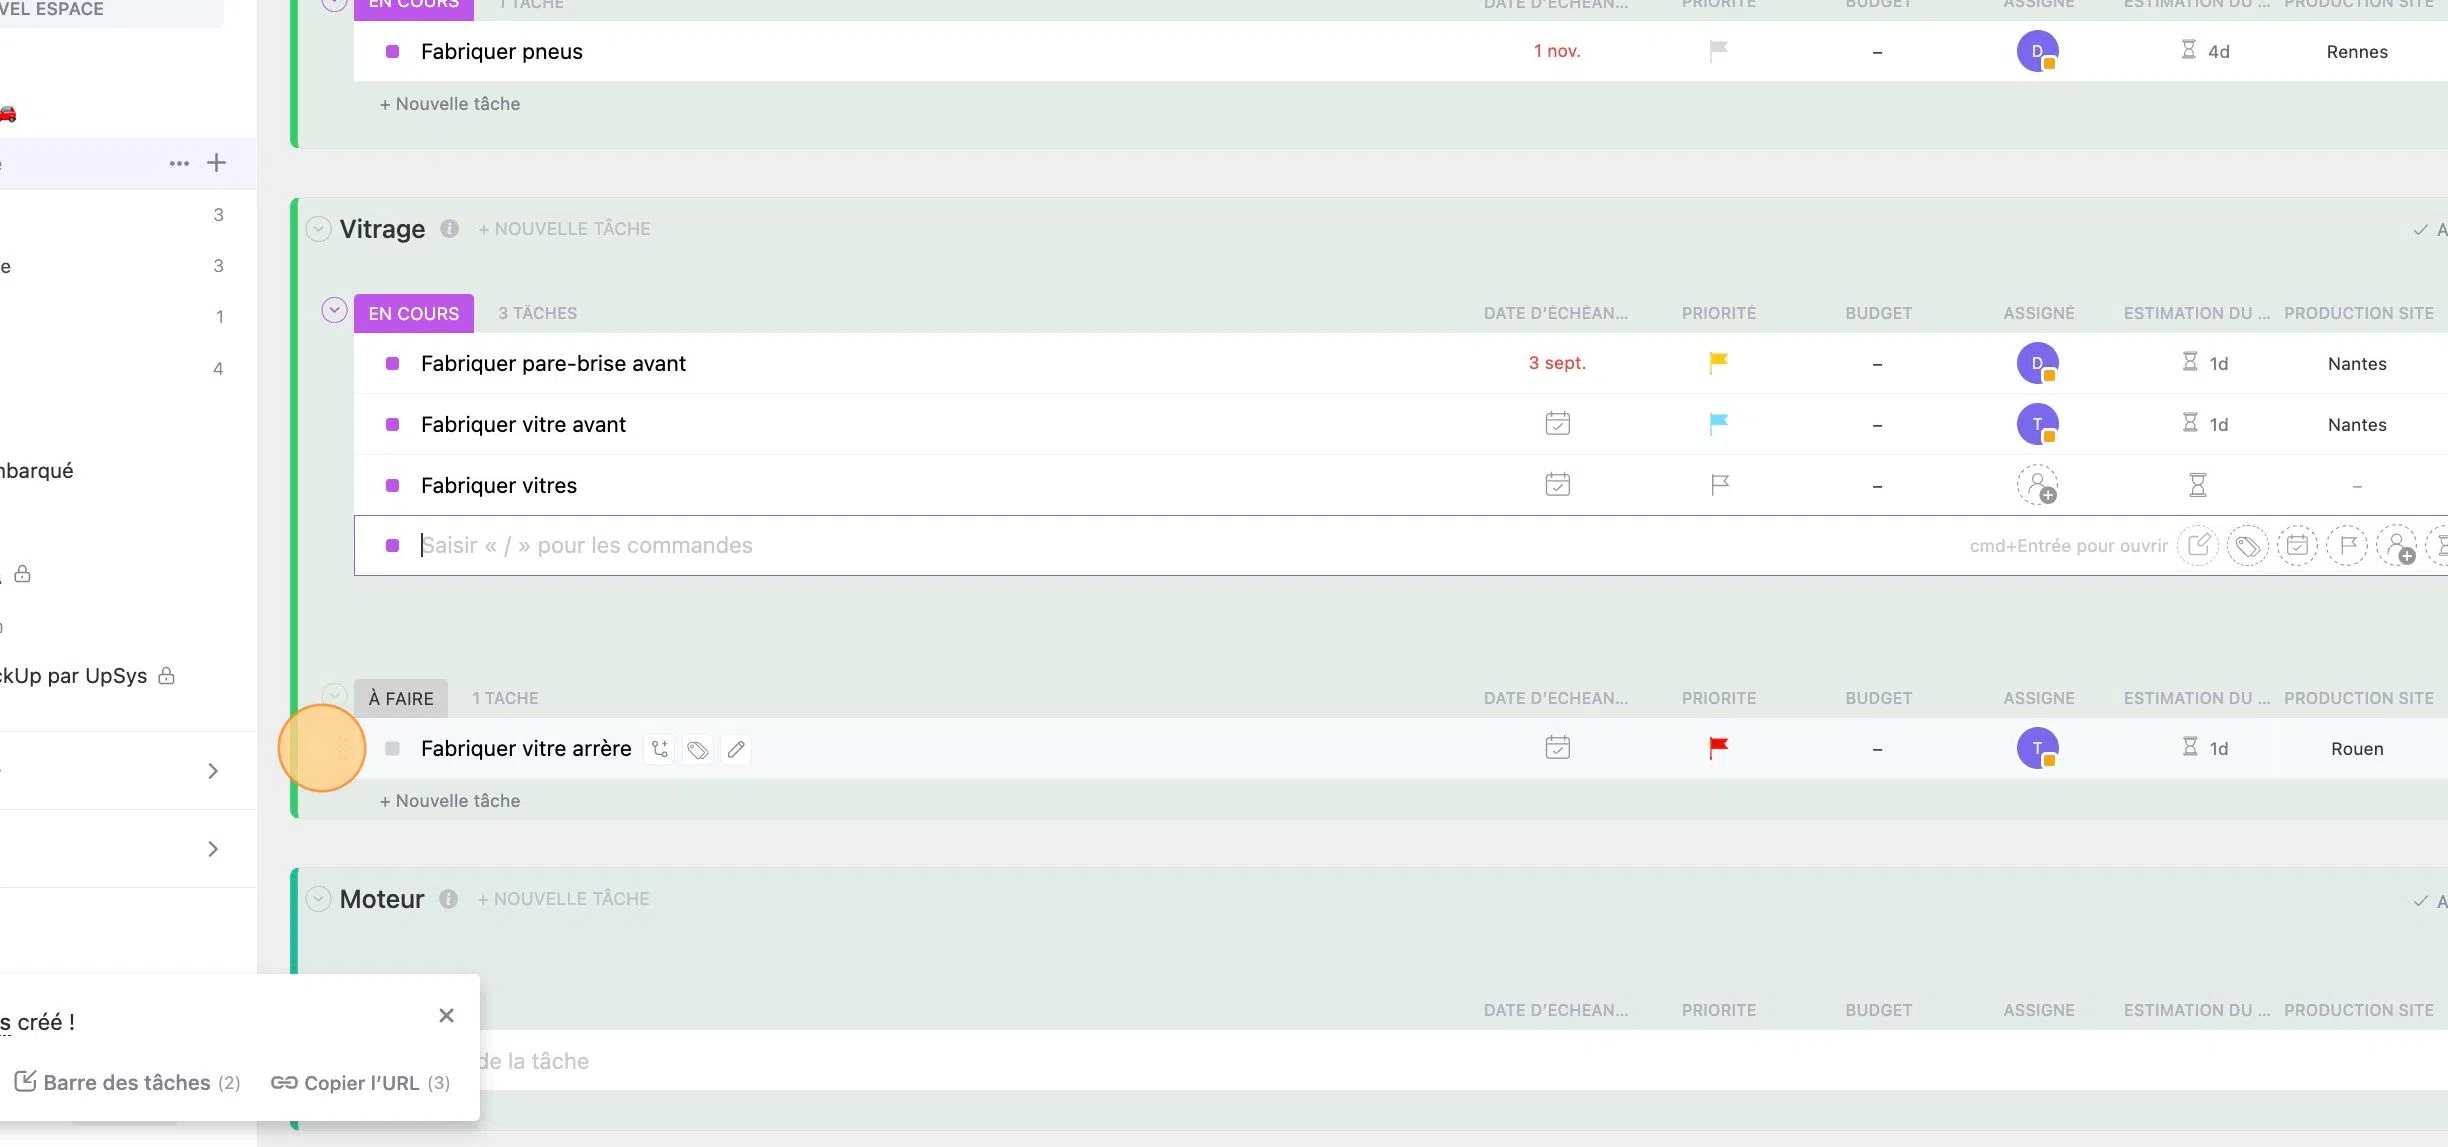Click the rename pencil on Fabriquer vitre arrère

[x=736, y=749]
